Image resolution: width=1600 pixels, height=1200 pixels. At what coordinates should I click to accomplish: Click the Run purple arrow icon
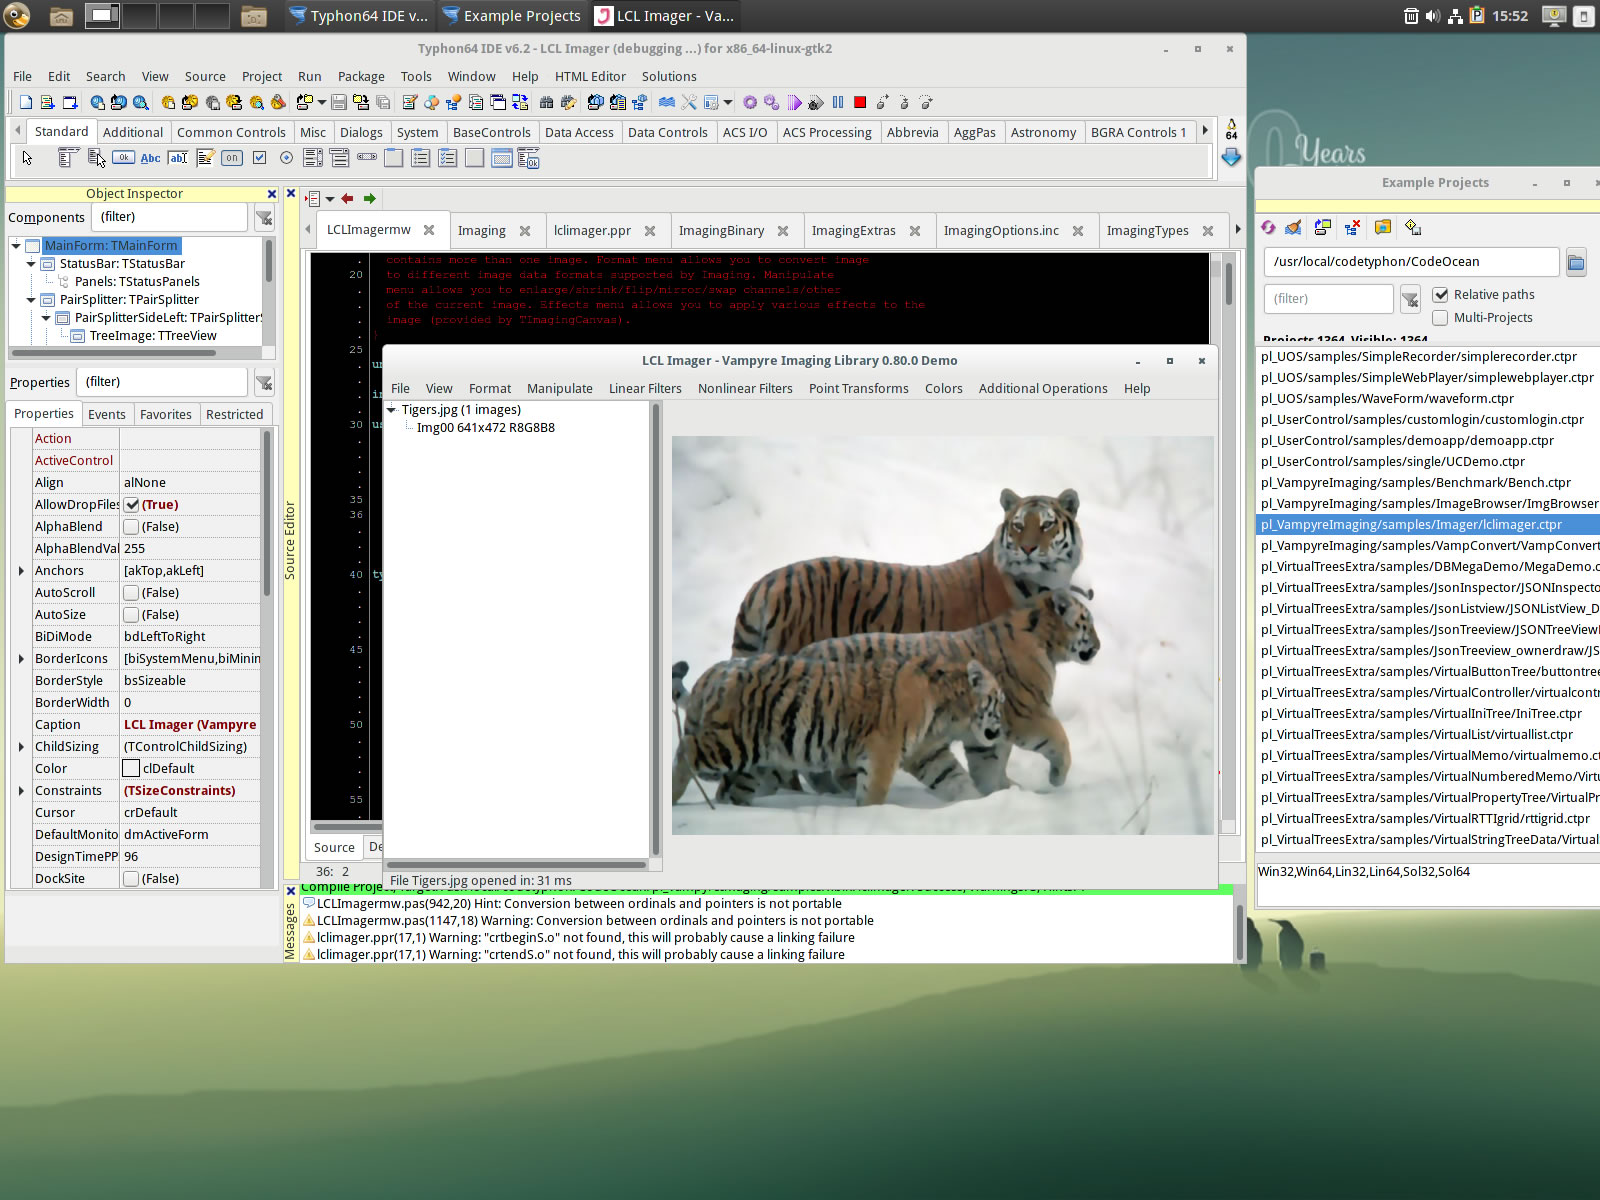(x=794, y=102)
